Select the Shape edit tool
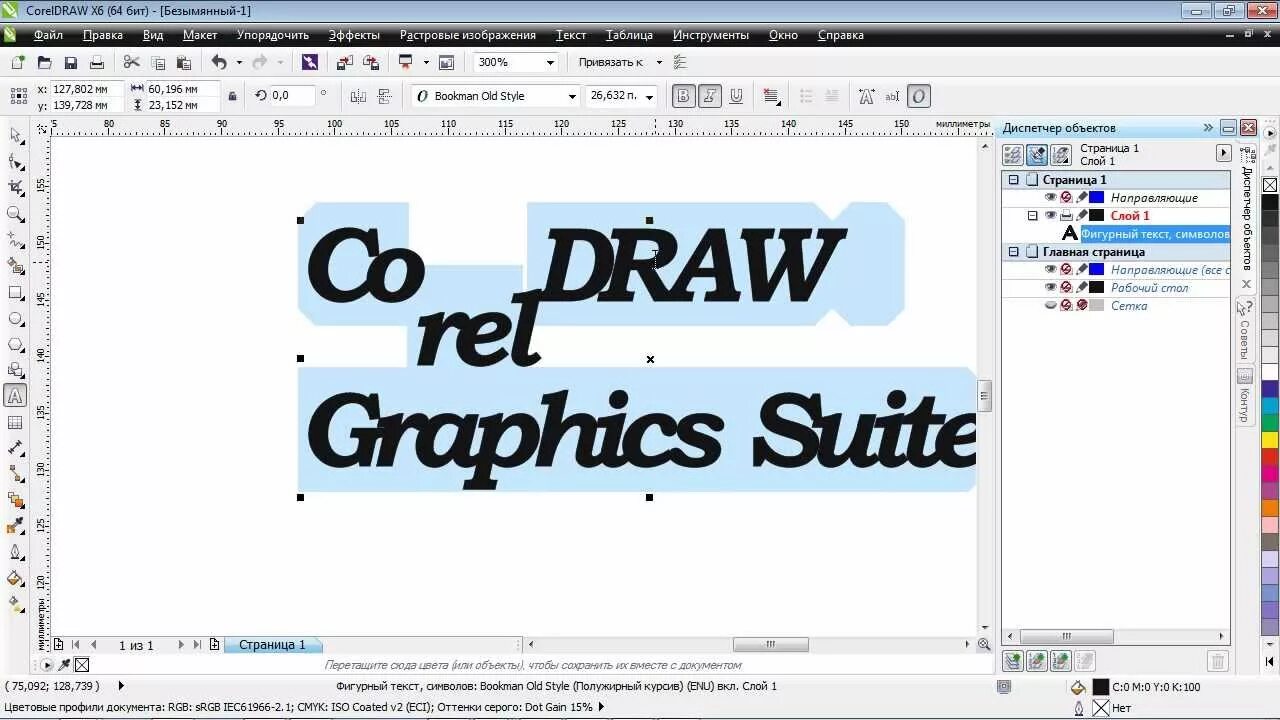The width and height of the screenshot is (1280, 720). point(15,161)
